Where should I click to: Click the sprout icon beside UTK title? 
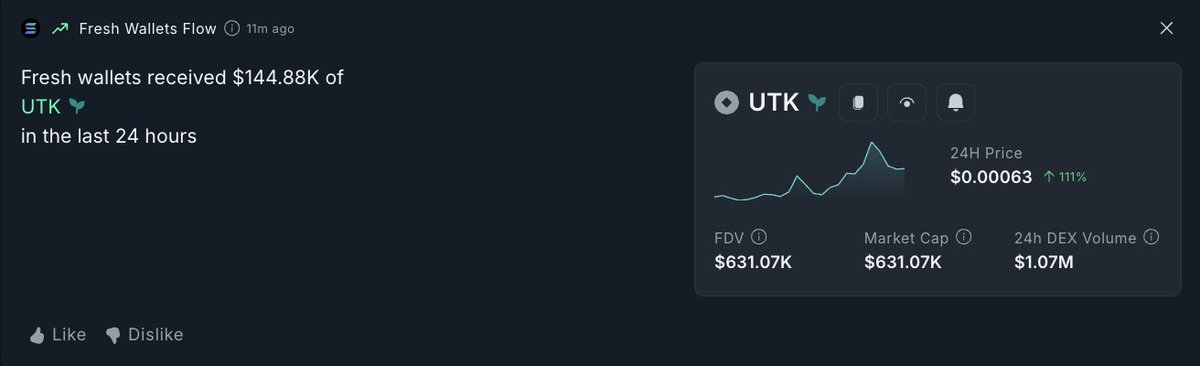(818, 102)
